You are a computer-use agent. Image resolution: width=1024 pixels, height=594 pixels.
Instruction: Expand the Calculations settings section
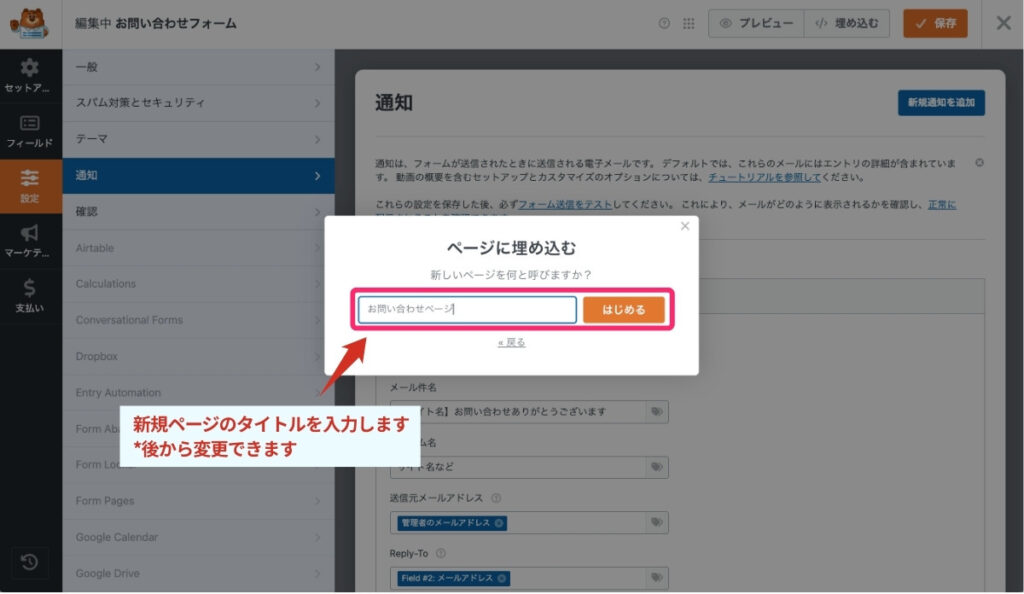[x=198, y=284]
